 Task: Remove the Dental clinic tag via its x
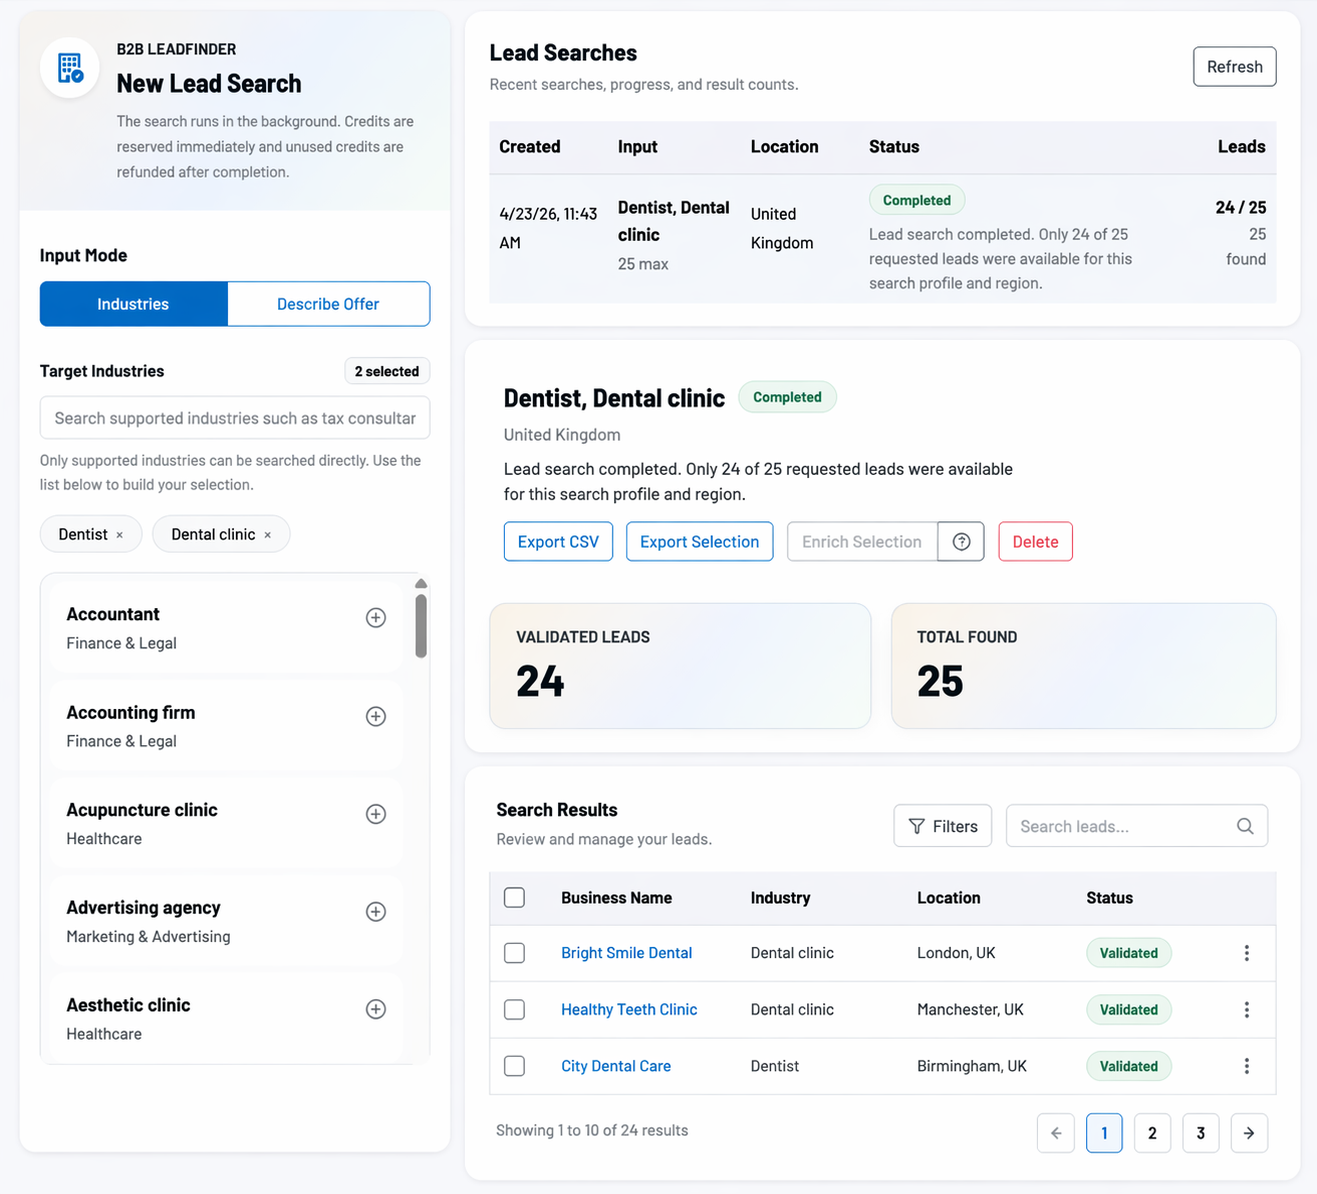[268, 535]
